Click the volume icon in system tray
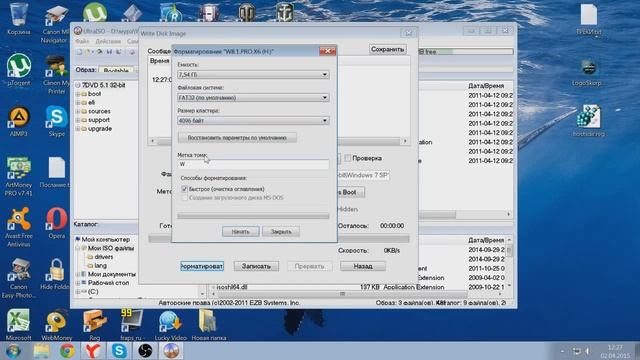This screenshot has width=640, height=360. (x=587, y=351)
